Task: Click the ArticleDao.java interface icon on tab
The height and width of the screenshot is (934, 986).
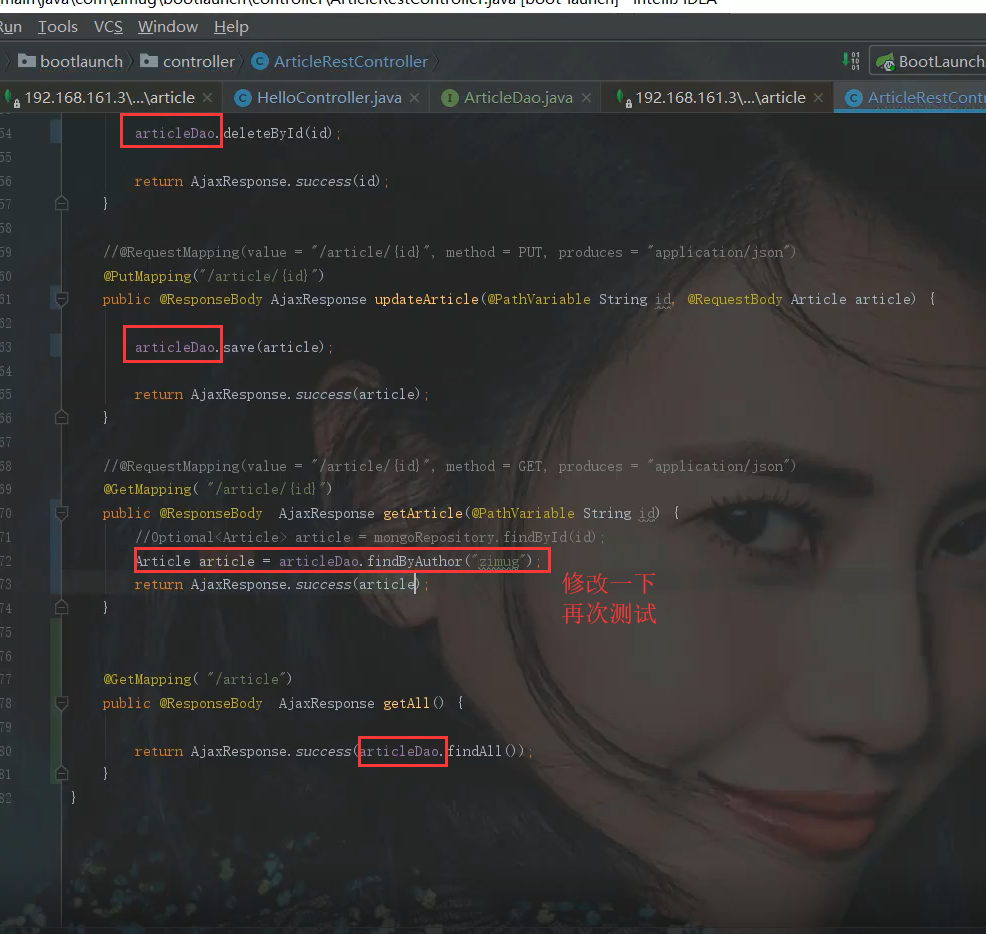Action: (x=450, y=98)
